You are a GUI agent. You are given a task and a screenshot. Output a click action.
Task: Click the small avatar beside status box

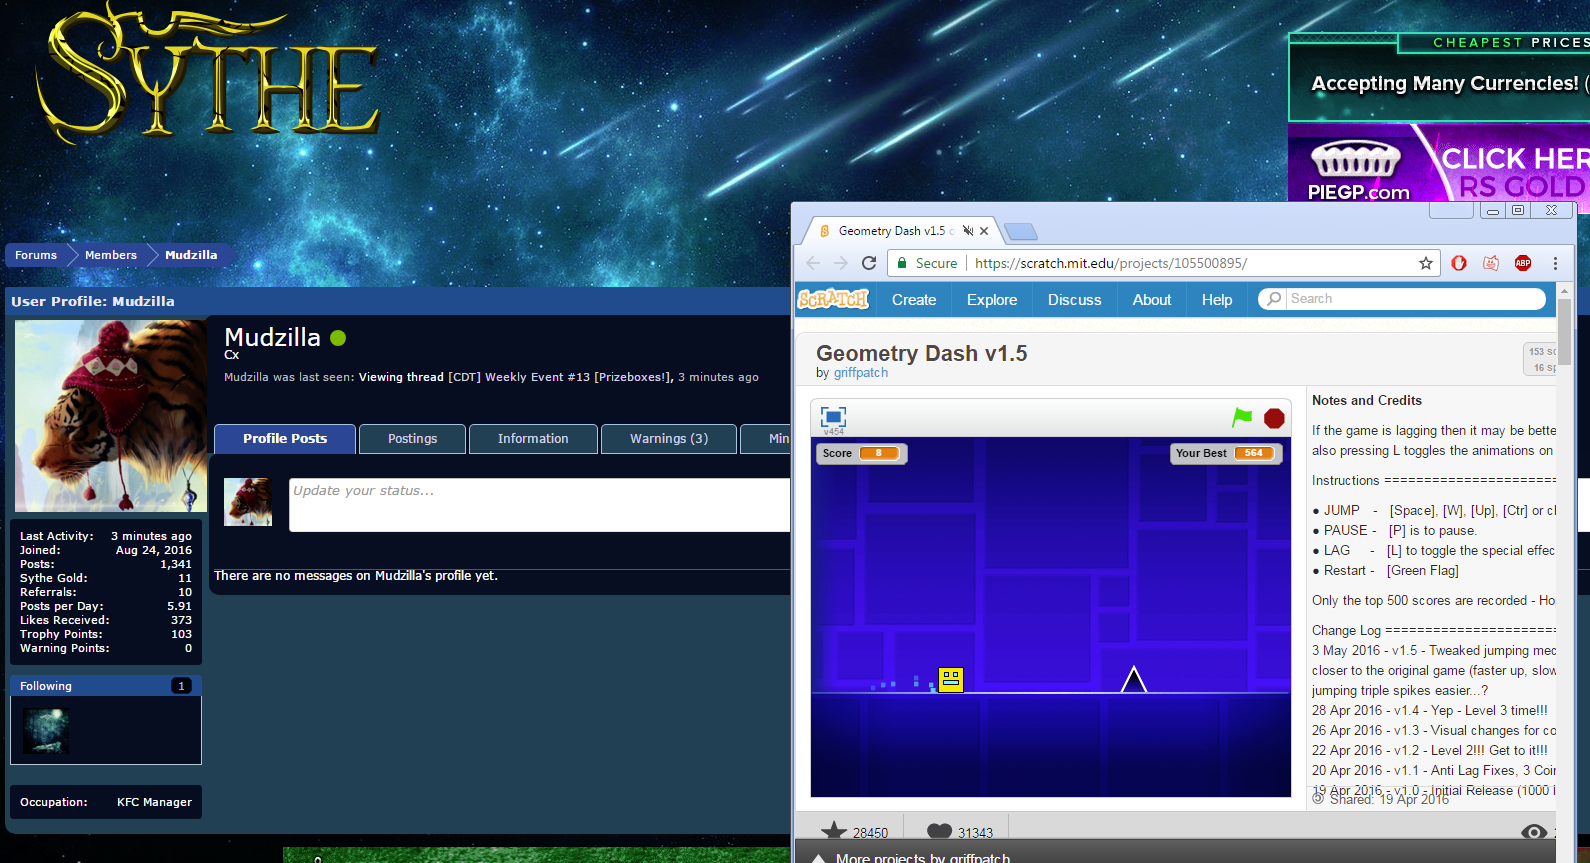coord(248,502)
